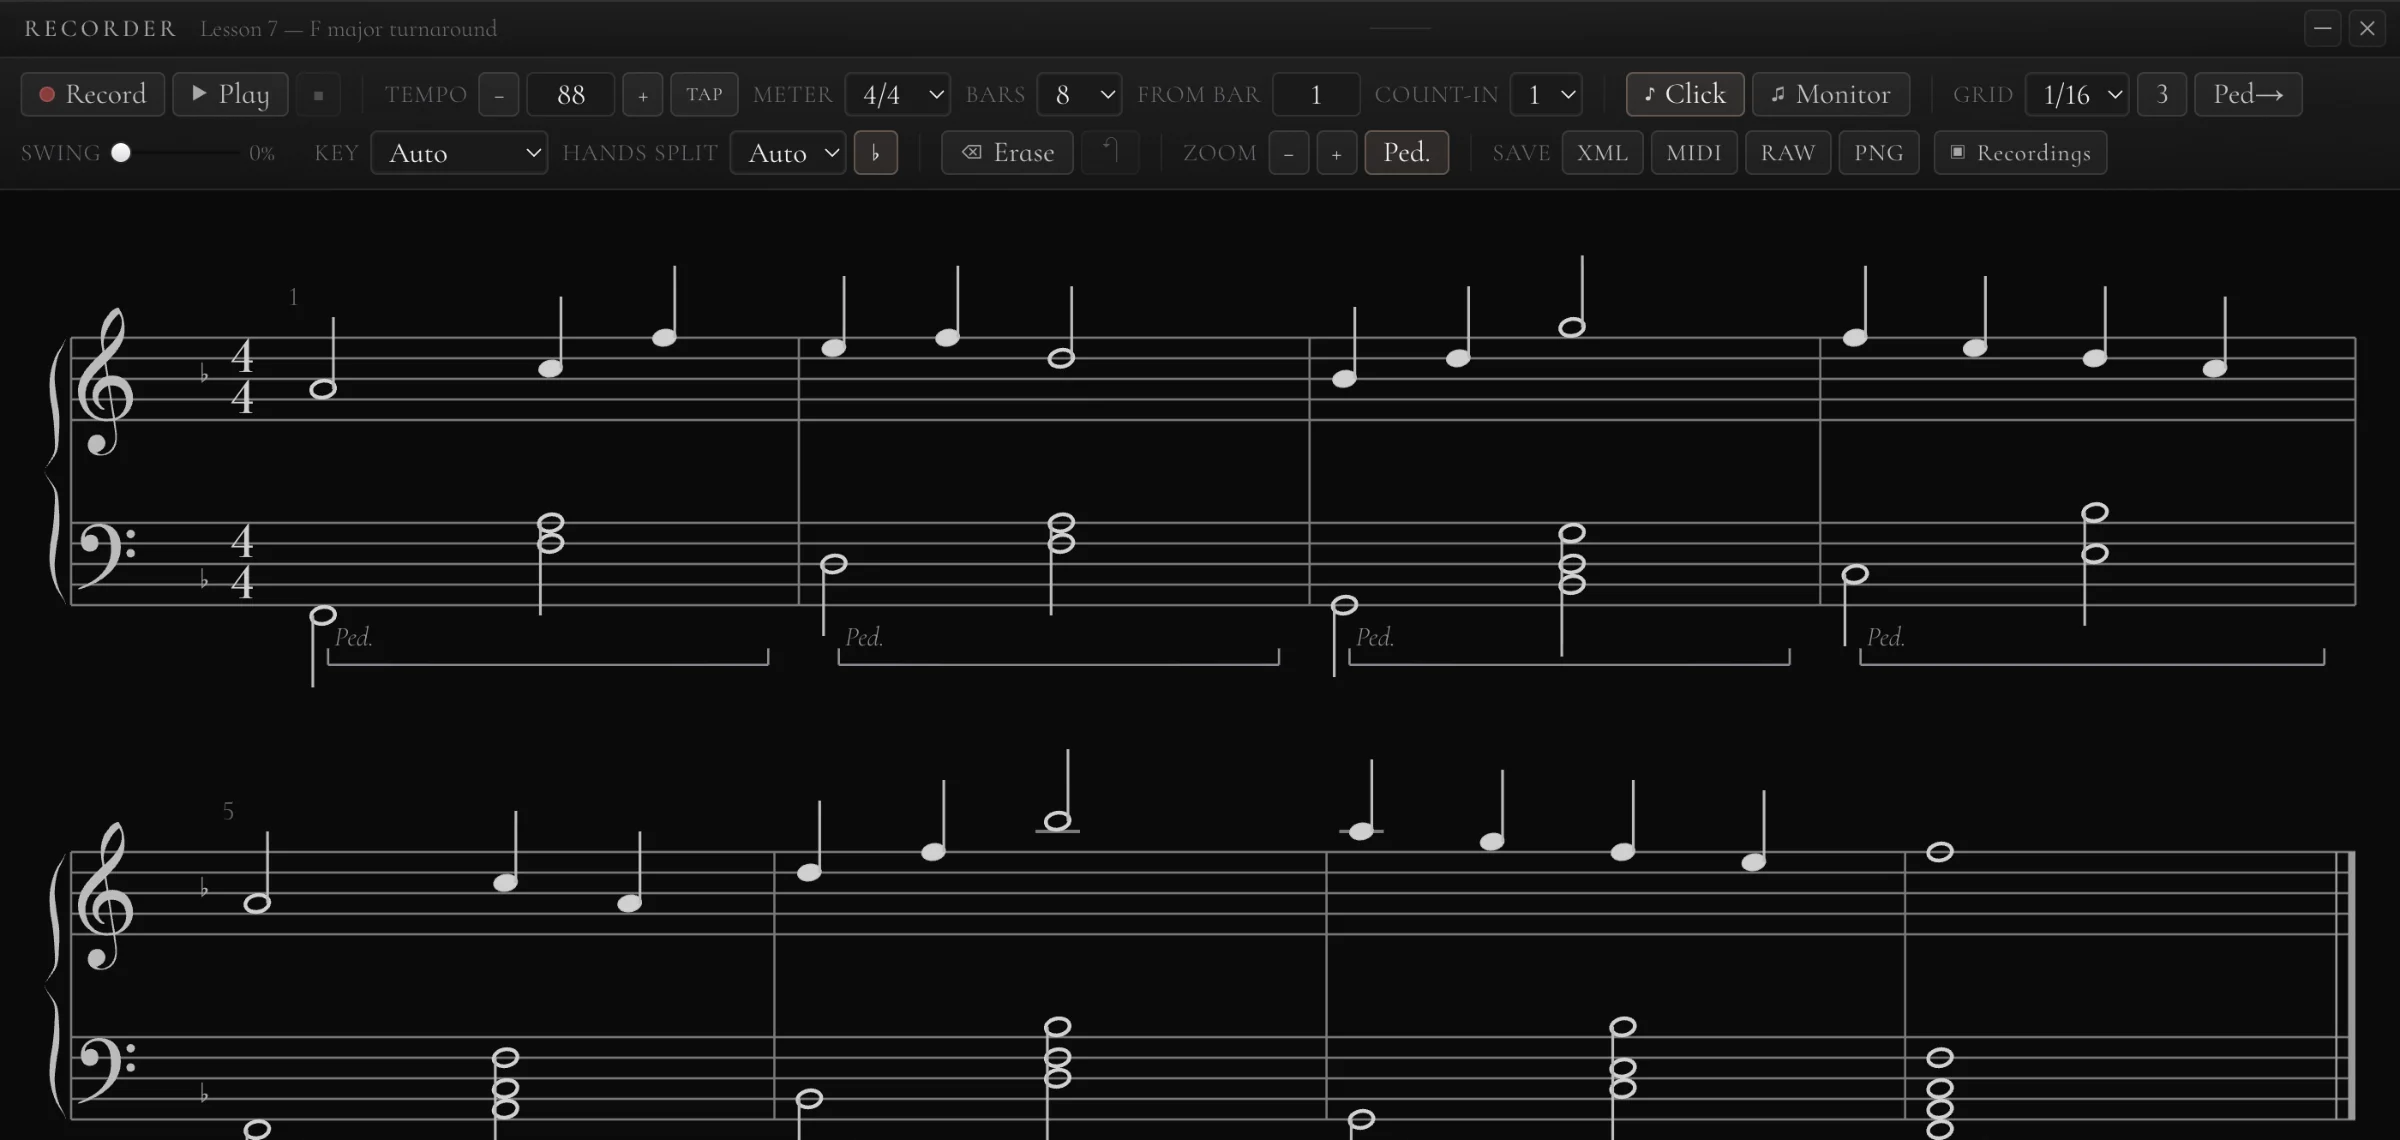Click the treble clef of the second system
This screenshot has height=1140, width=2400.
103,896
